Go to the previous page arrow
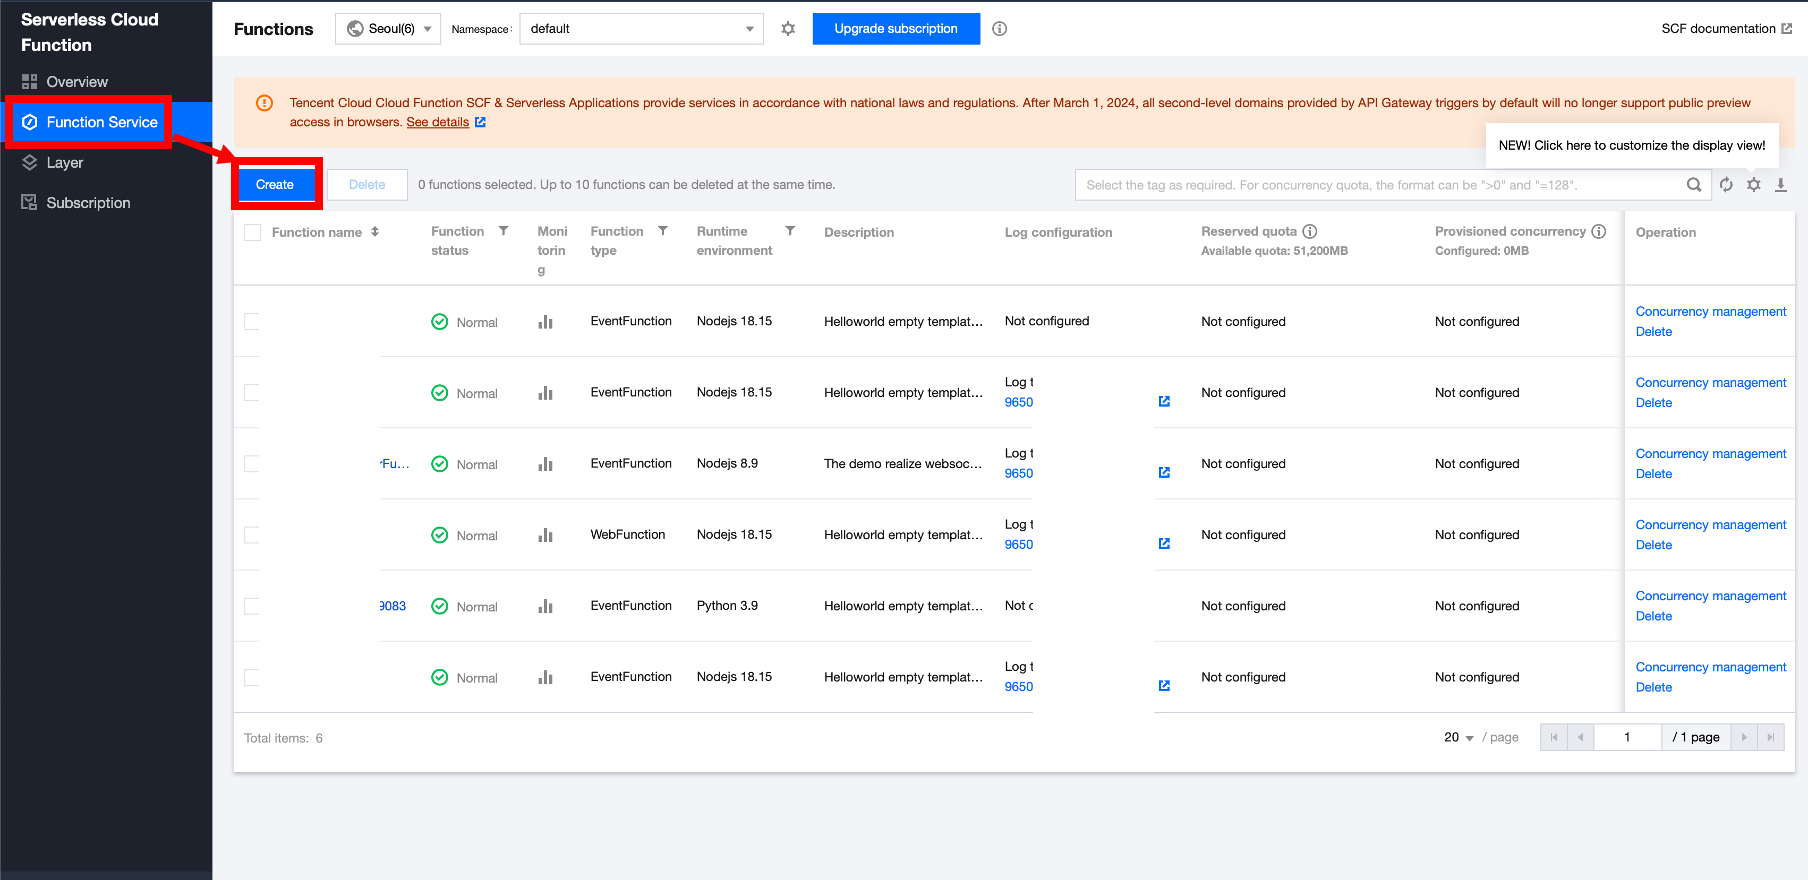 pyautogui.click(x=1581, y=737)
